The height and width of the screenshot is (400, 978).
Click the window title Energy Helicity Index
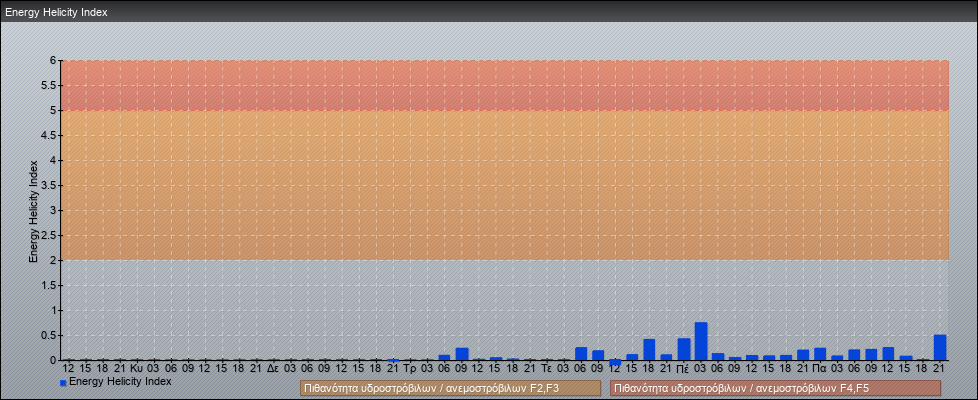pyautogui.click(x=56, y=12)
